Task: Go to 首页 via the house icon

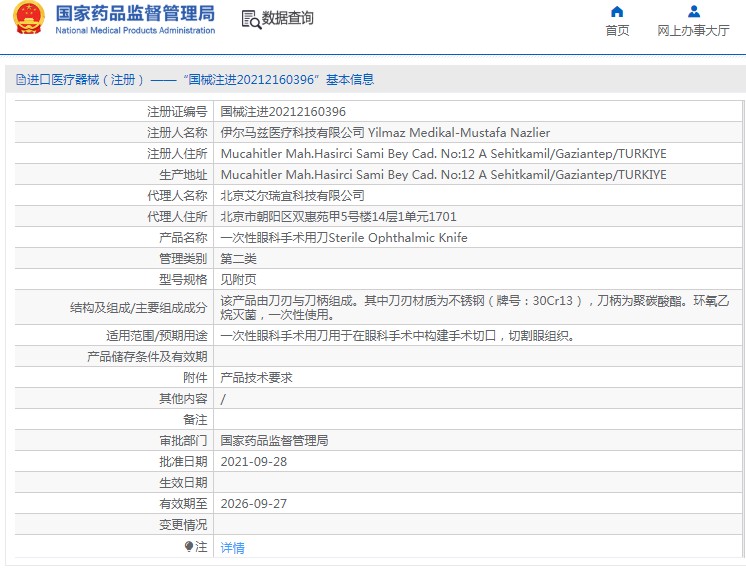Action: tap(617, 11)
